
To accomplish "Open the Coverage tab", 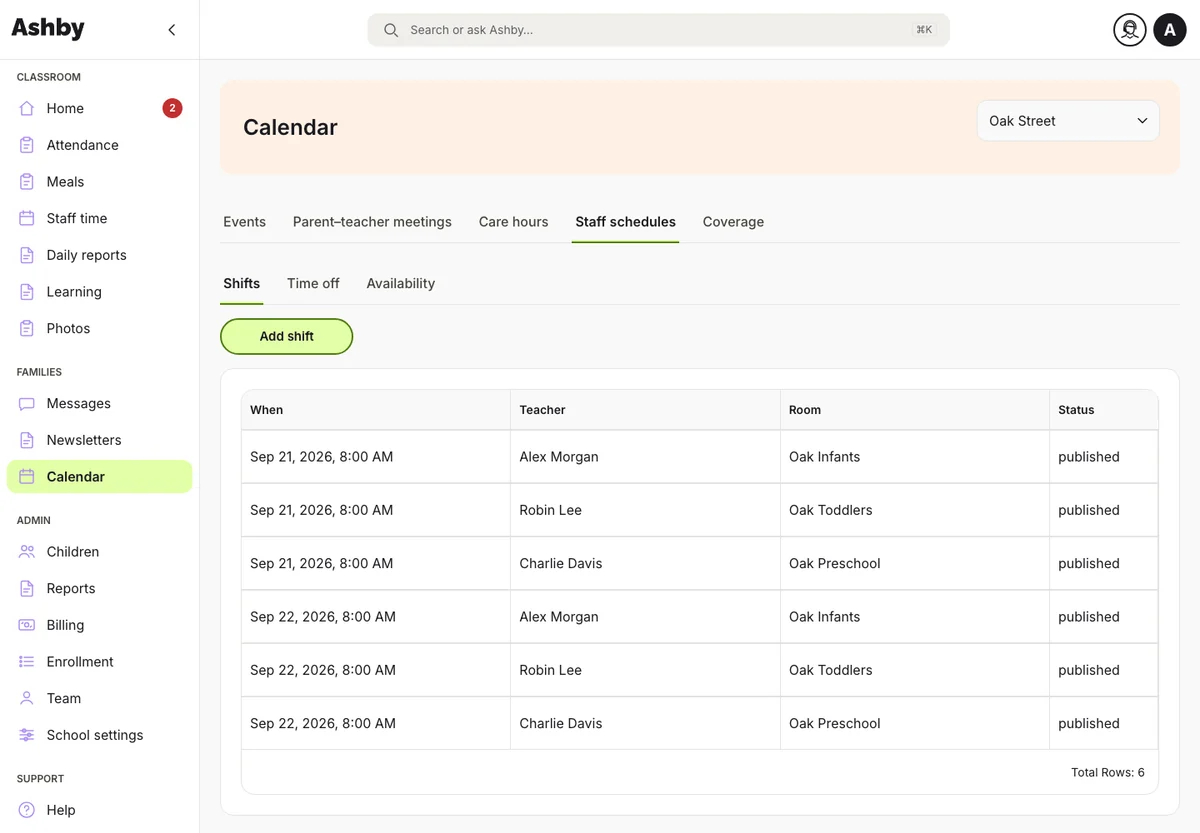I will point(733,222).
